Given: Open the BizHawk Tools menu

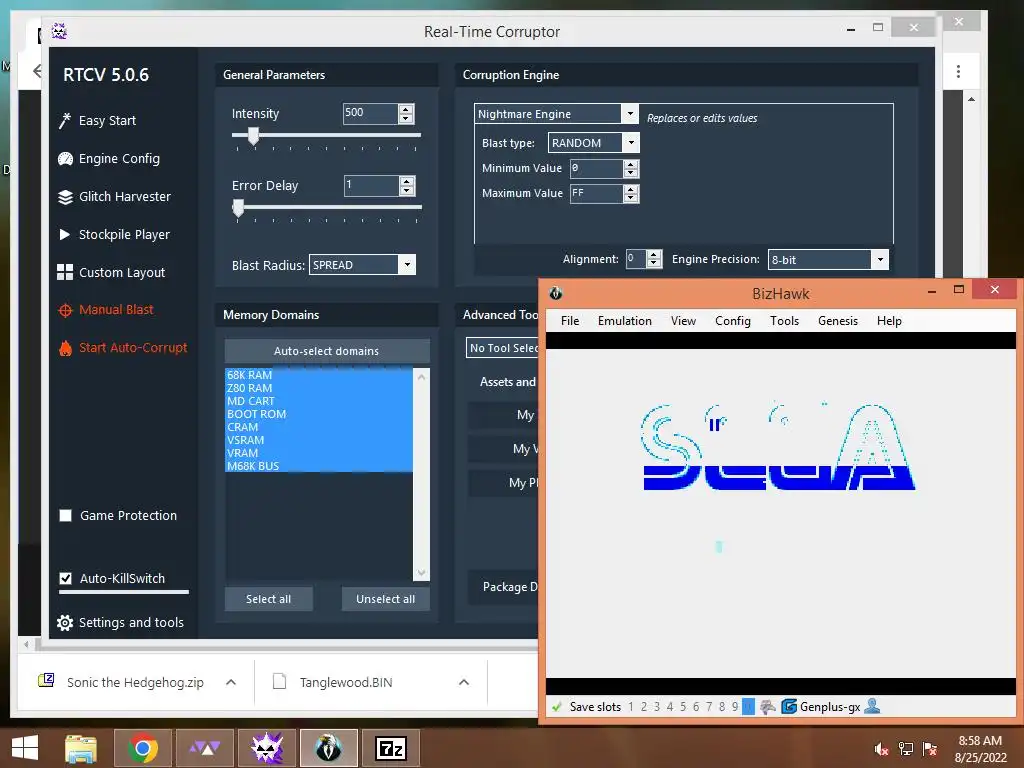Looking at the screenshot, I should [784, 321].
